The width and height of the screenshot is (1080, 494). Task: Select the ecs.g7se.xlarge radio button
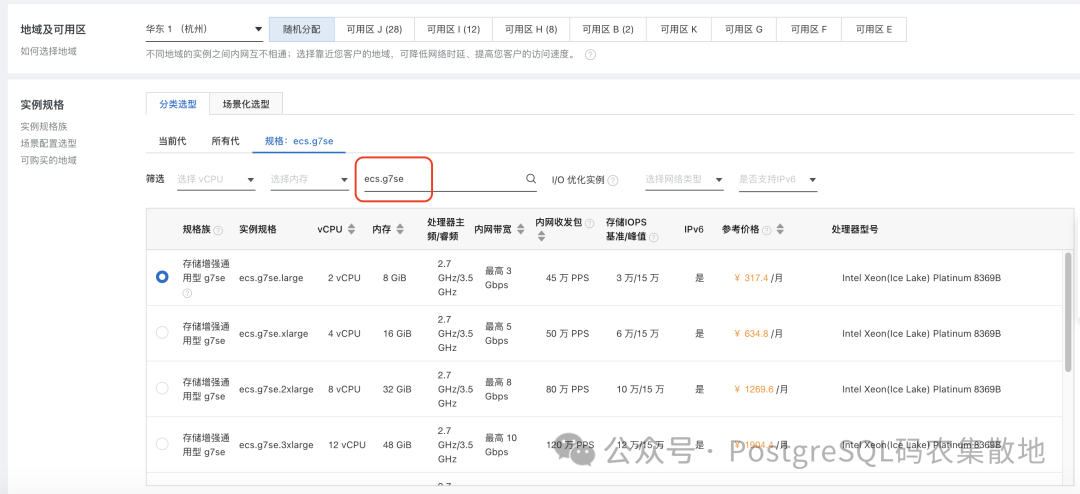click(162, 333)
